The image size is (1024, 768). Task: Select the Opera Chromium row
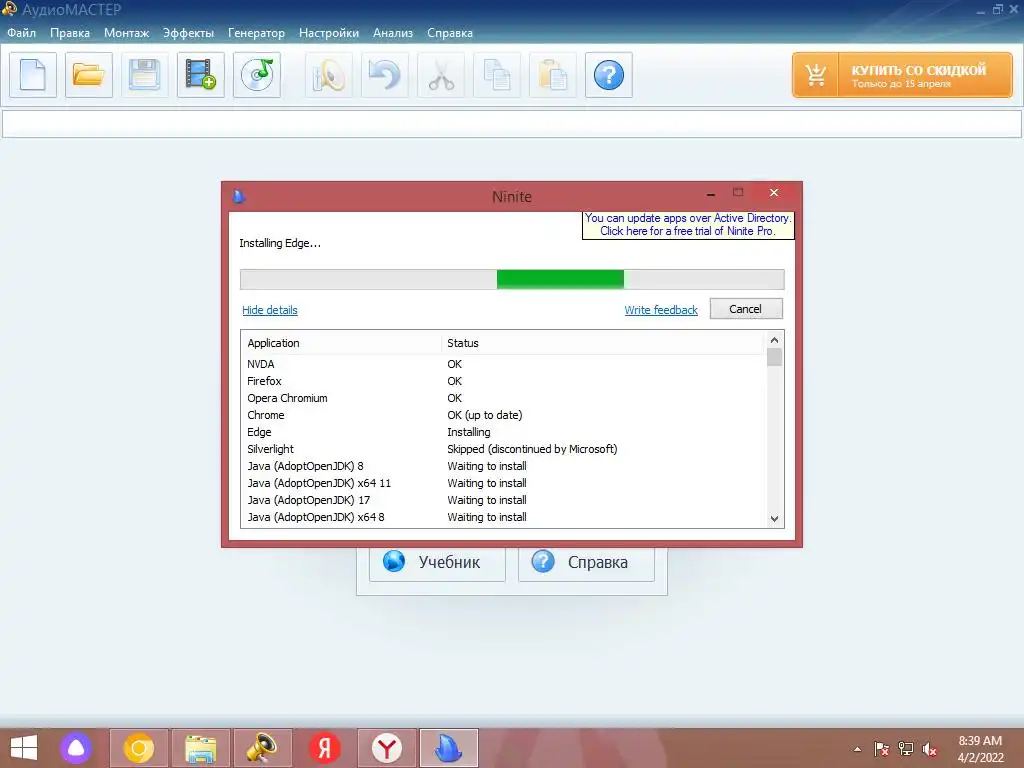pos(504,398)
